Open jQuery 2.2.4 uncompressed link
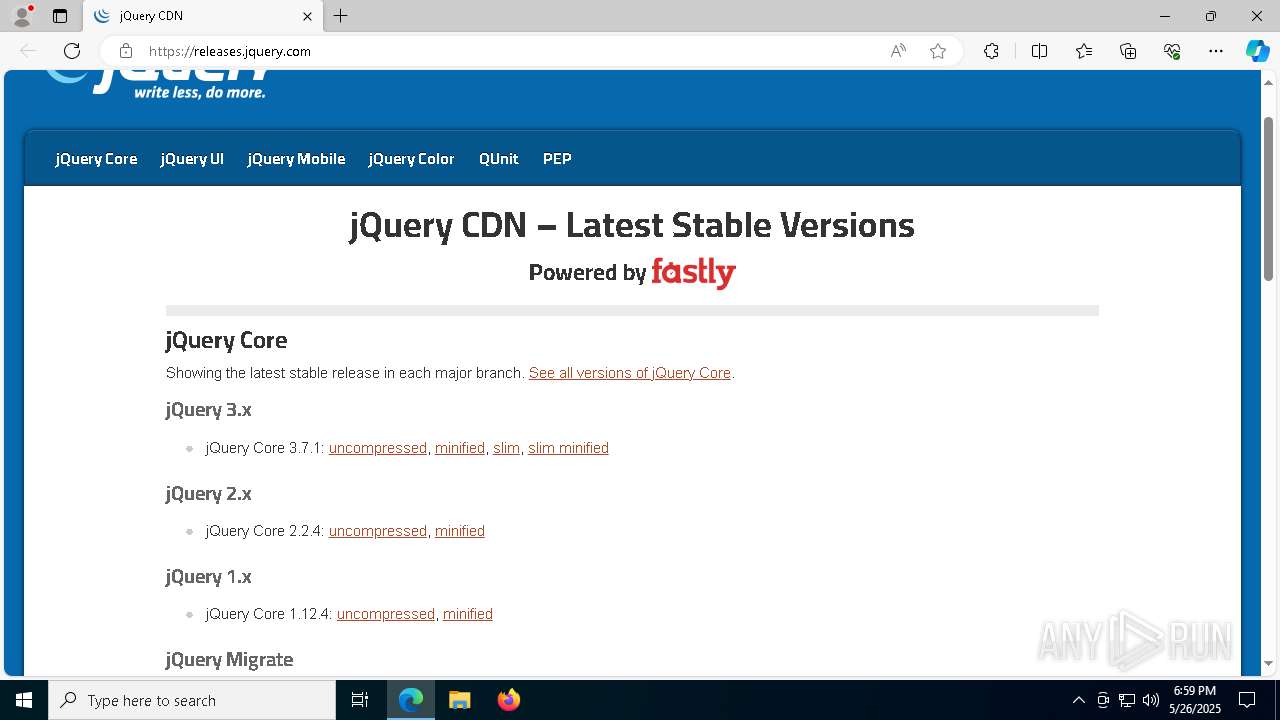 [378, 531]
